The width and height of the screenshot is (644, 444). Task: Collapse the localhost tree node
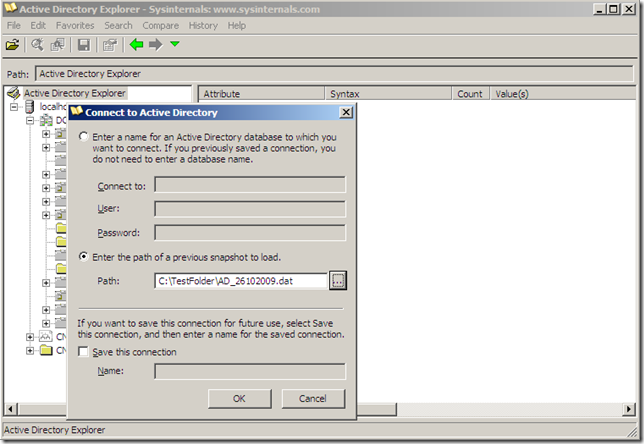(14, 107)
